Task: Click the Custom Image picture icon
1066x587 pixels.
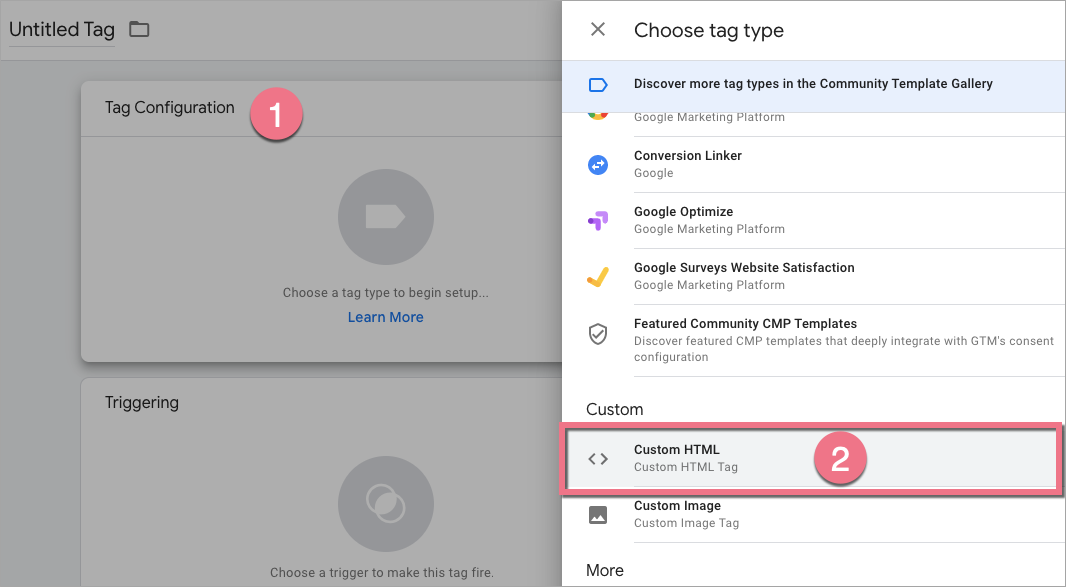Action: point(598,515)
